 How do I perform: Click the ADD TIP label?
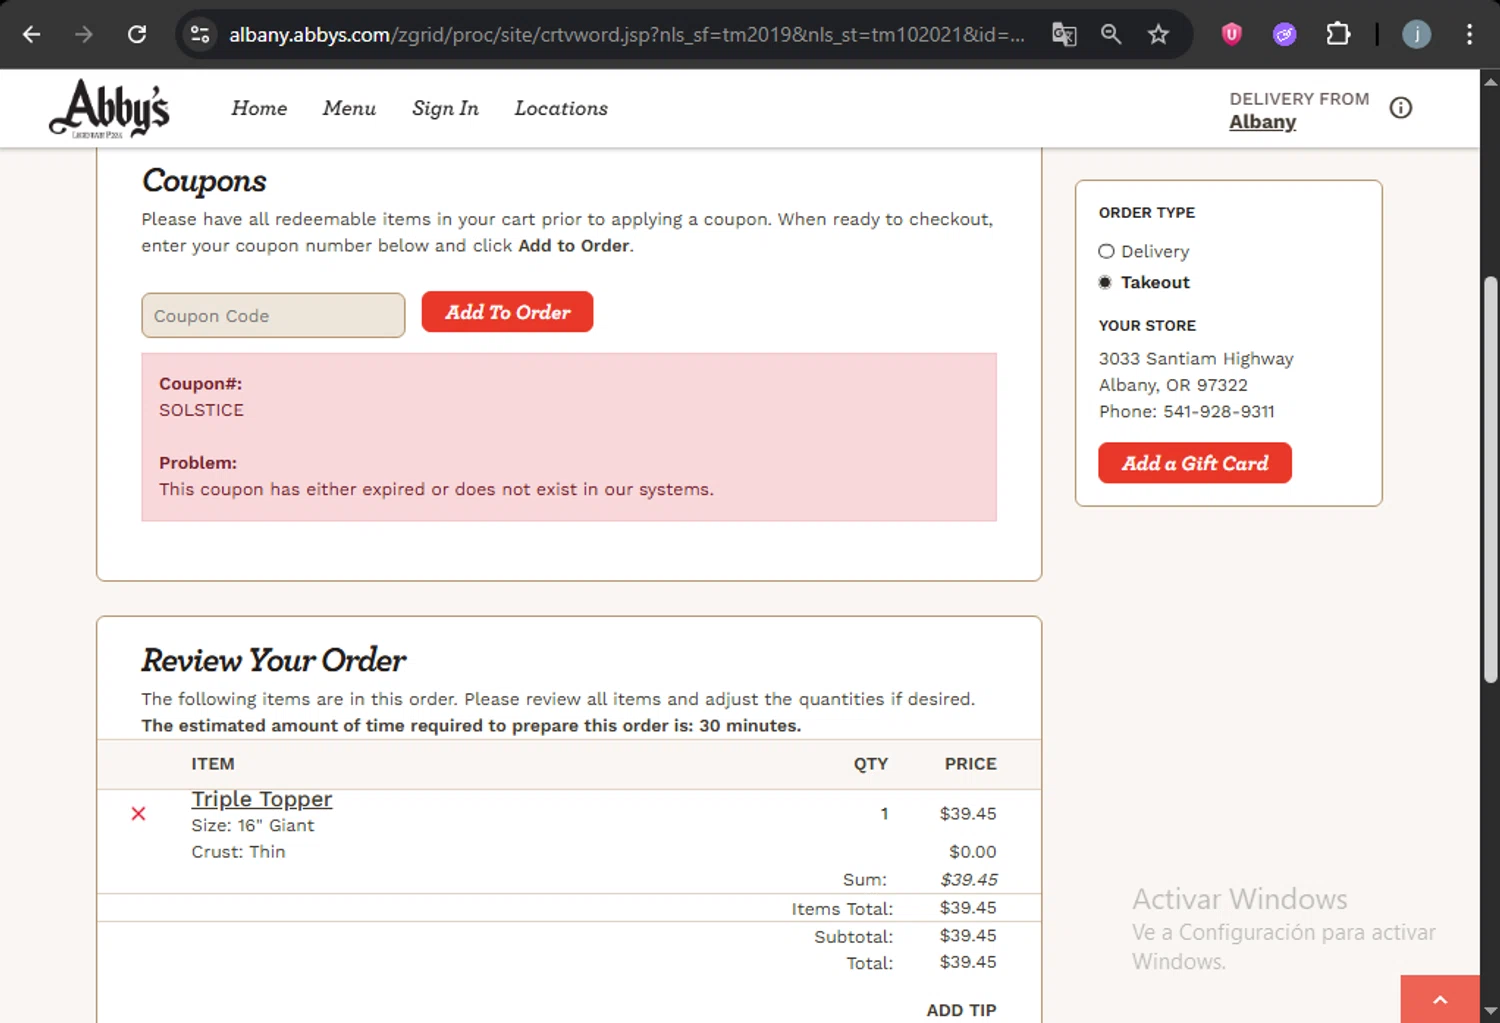click(961, 1010)
